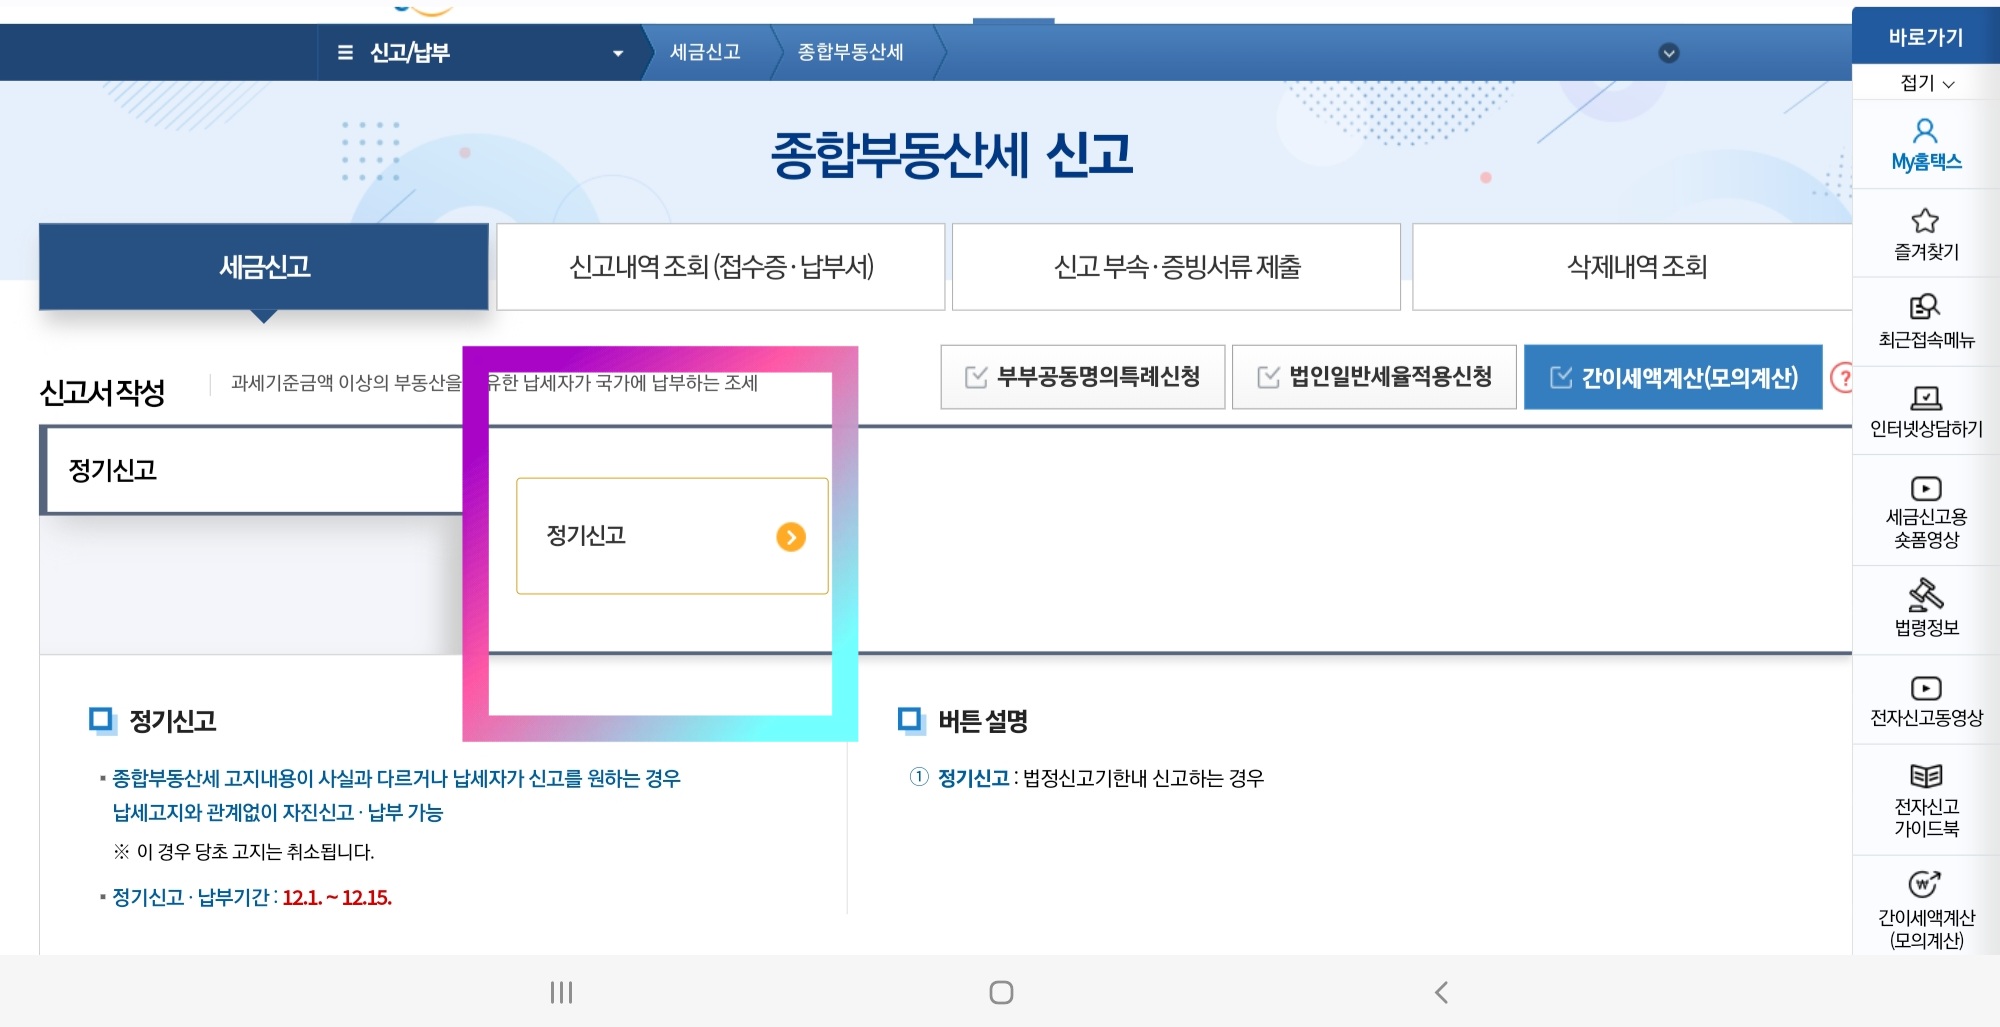The height and width of the screenshot is (1027, 2000).
Task: Click the red question mark help icon
Action: click(1842, 378)
